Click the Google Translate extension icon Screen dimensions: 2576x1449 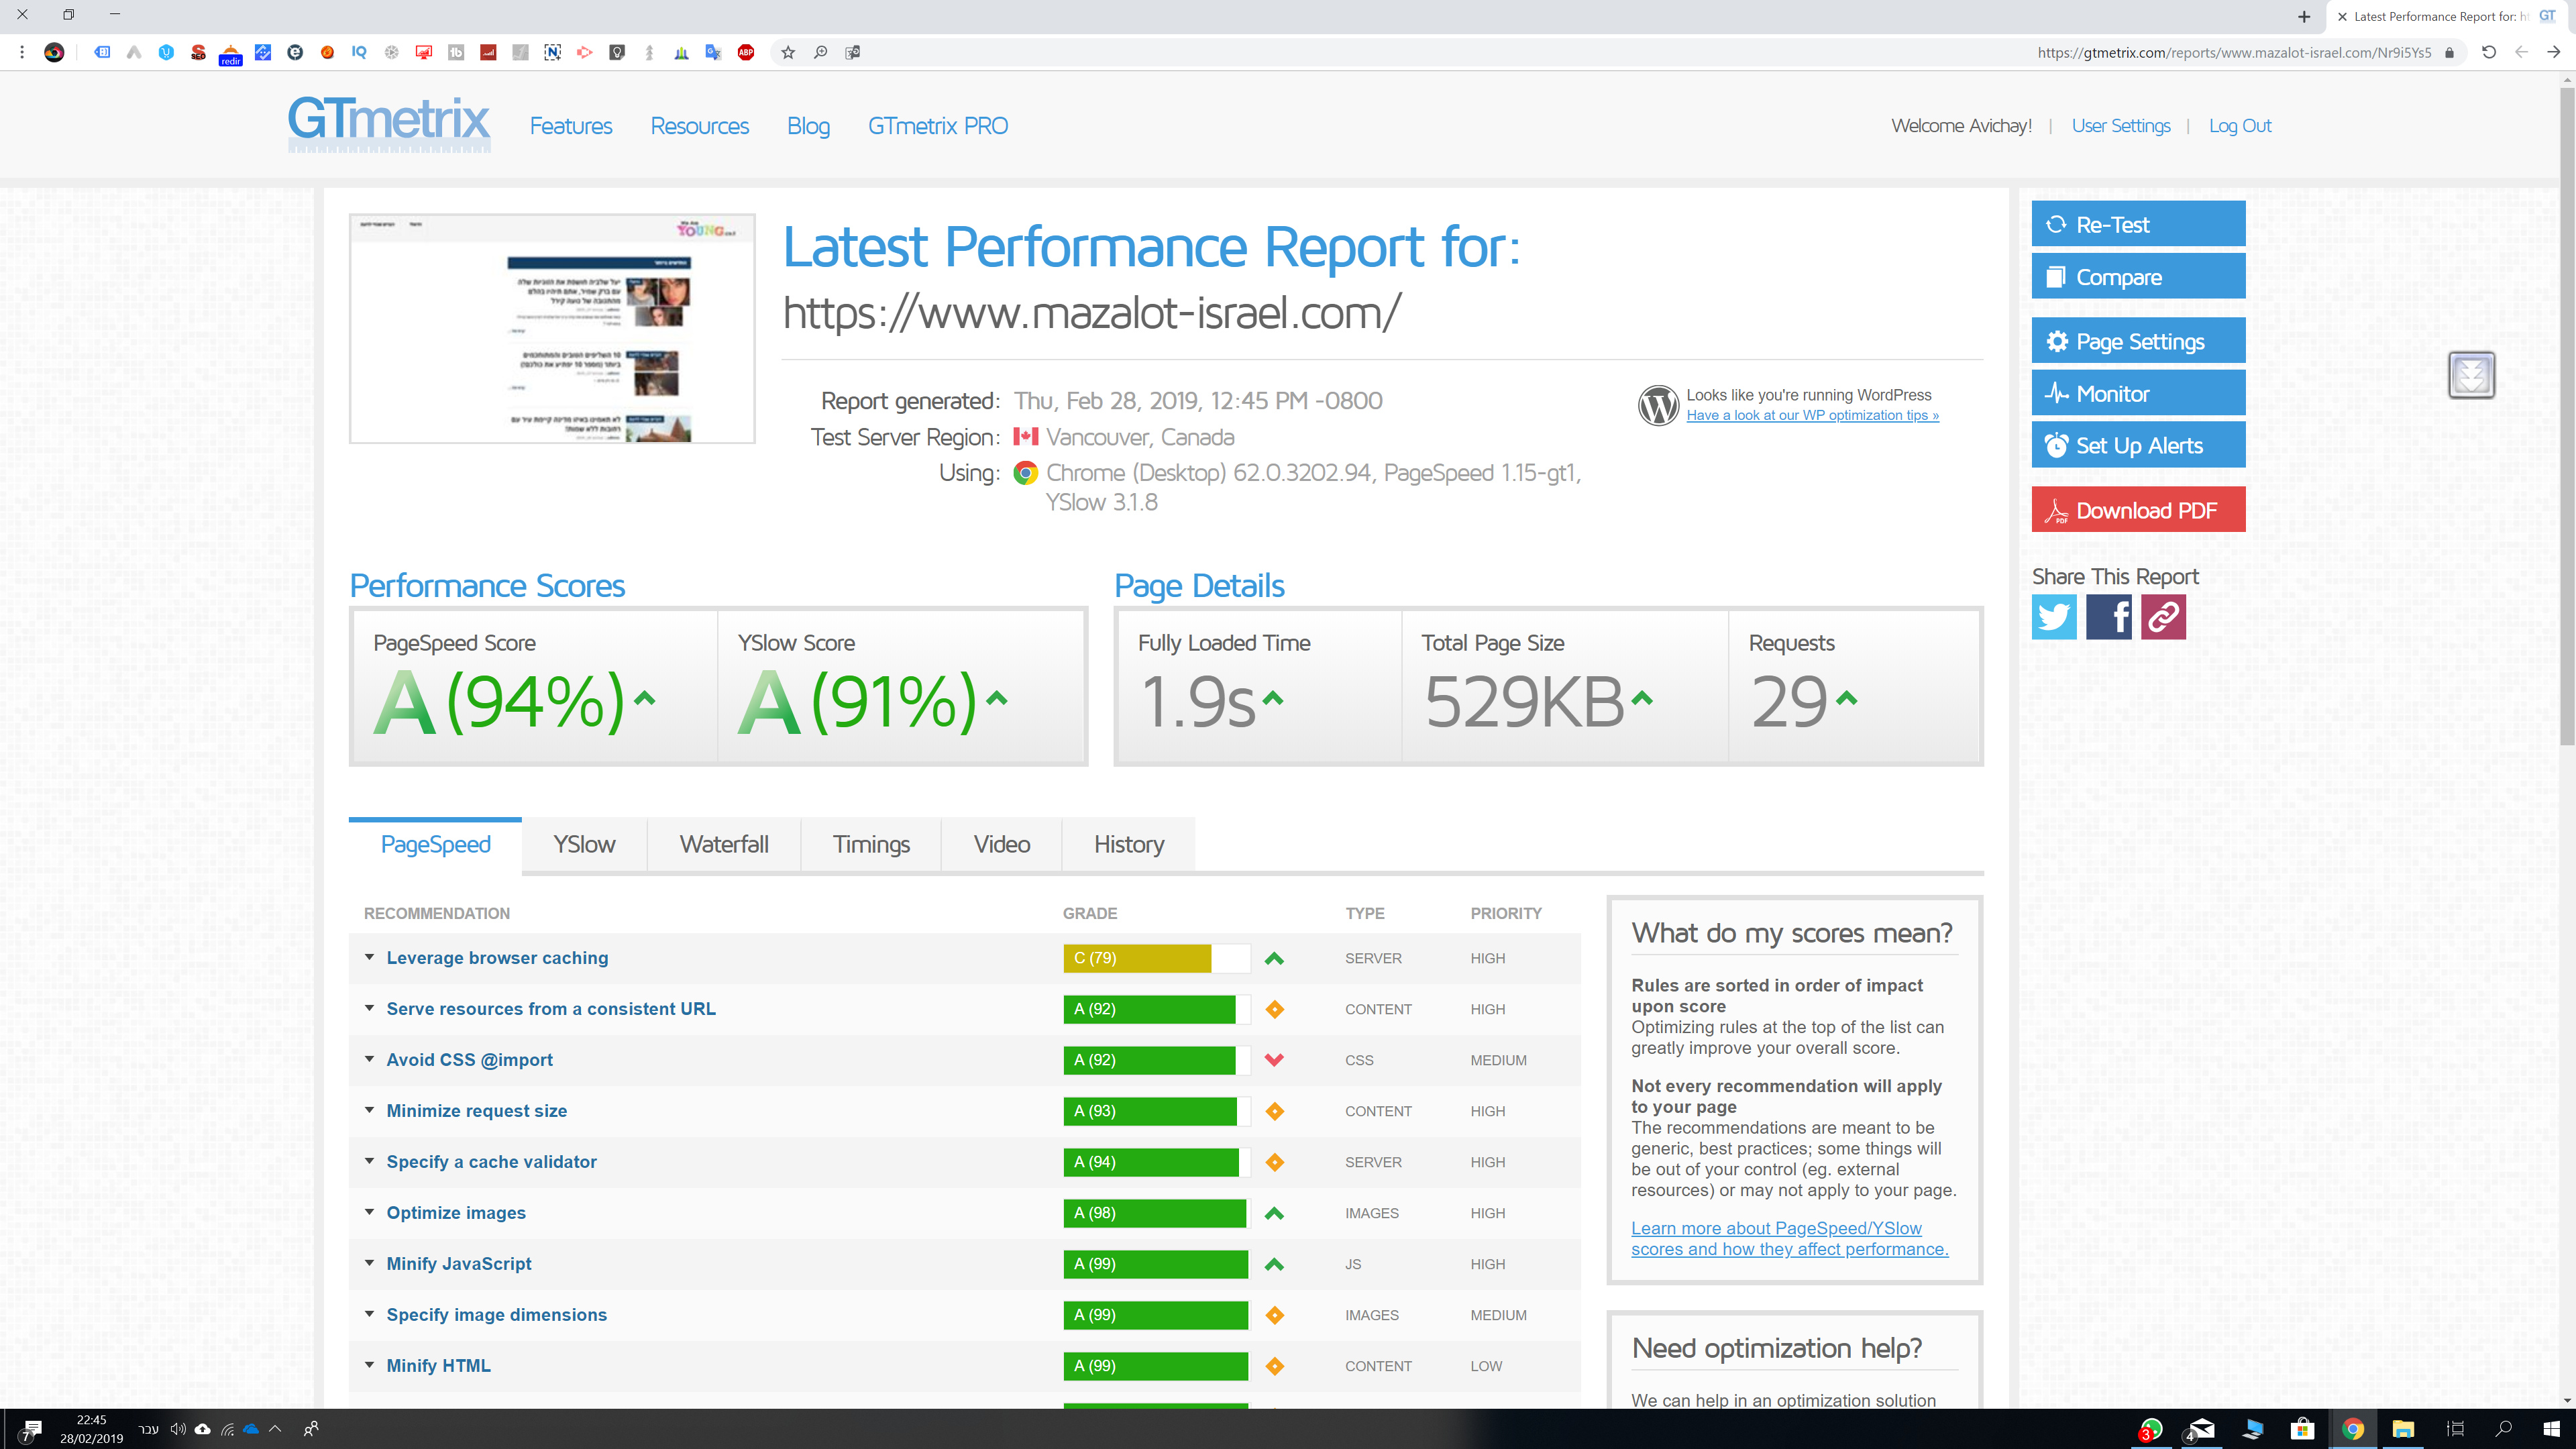[713, 53]
